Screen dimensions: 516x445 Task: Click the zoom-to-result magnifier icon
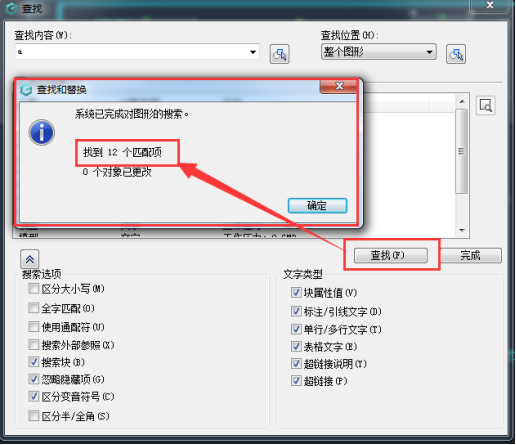(x=485, y=106)
